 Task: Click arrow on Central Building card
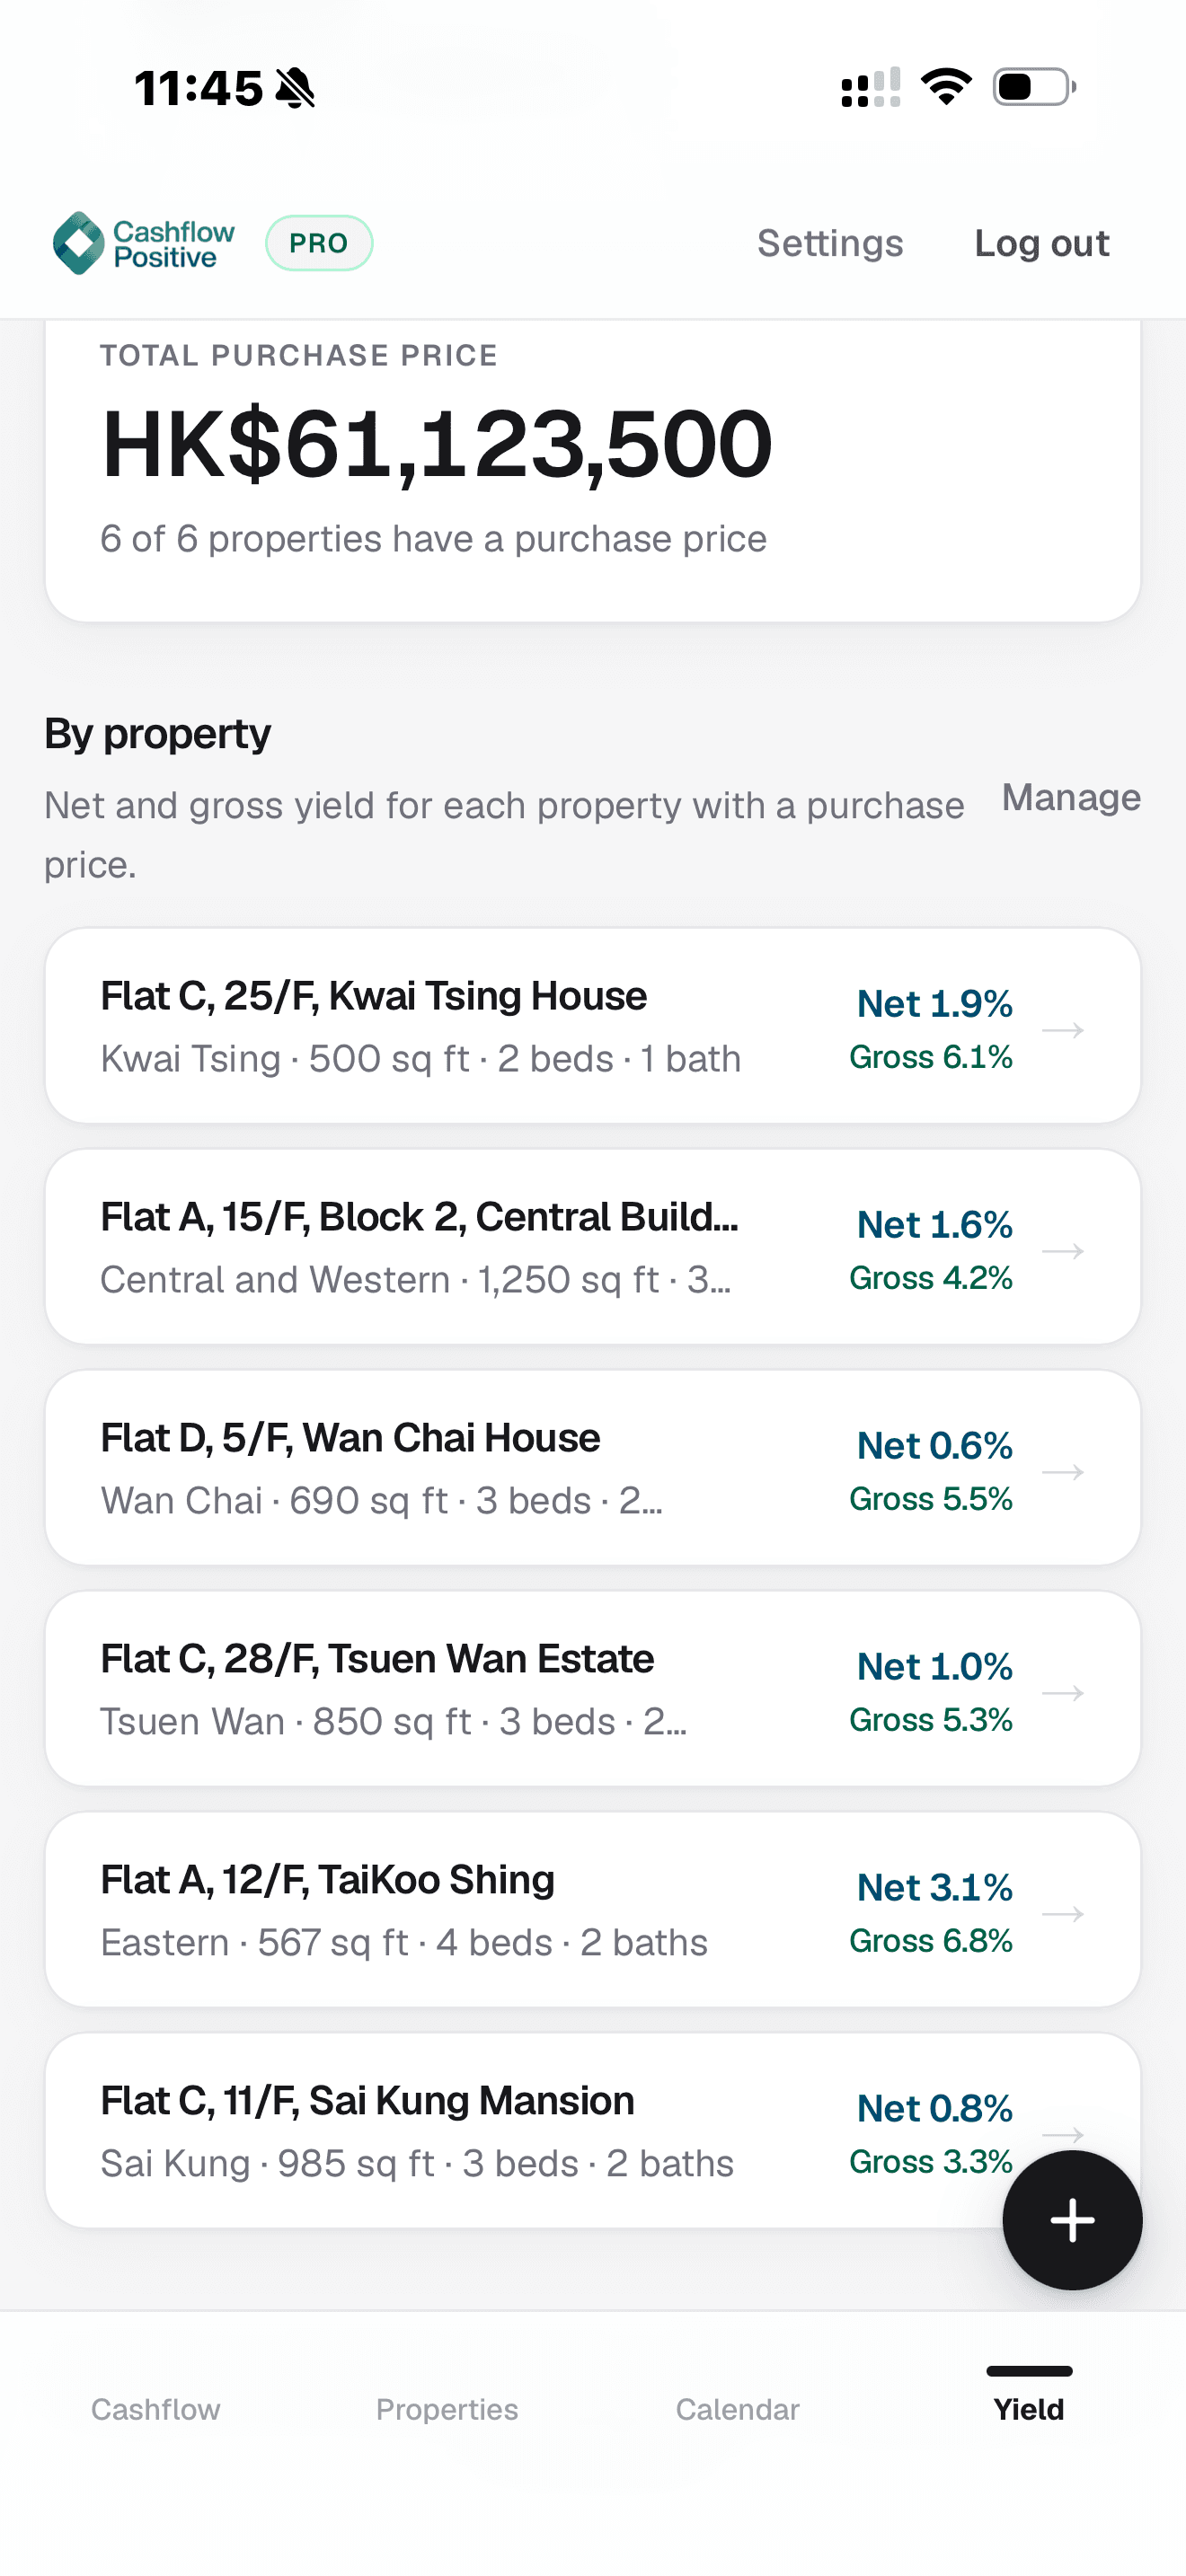[x=1063, y=1251]
